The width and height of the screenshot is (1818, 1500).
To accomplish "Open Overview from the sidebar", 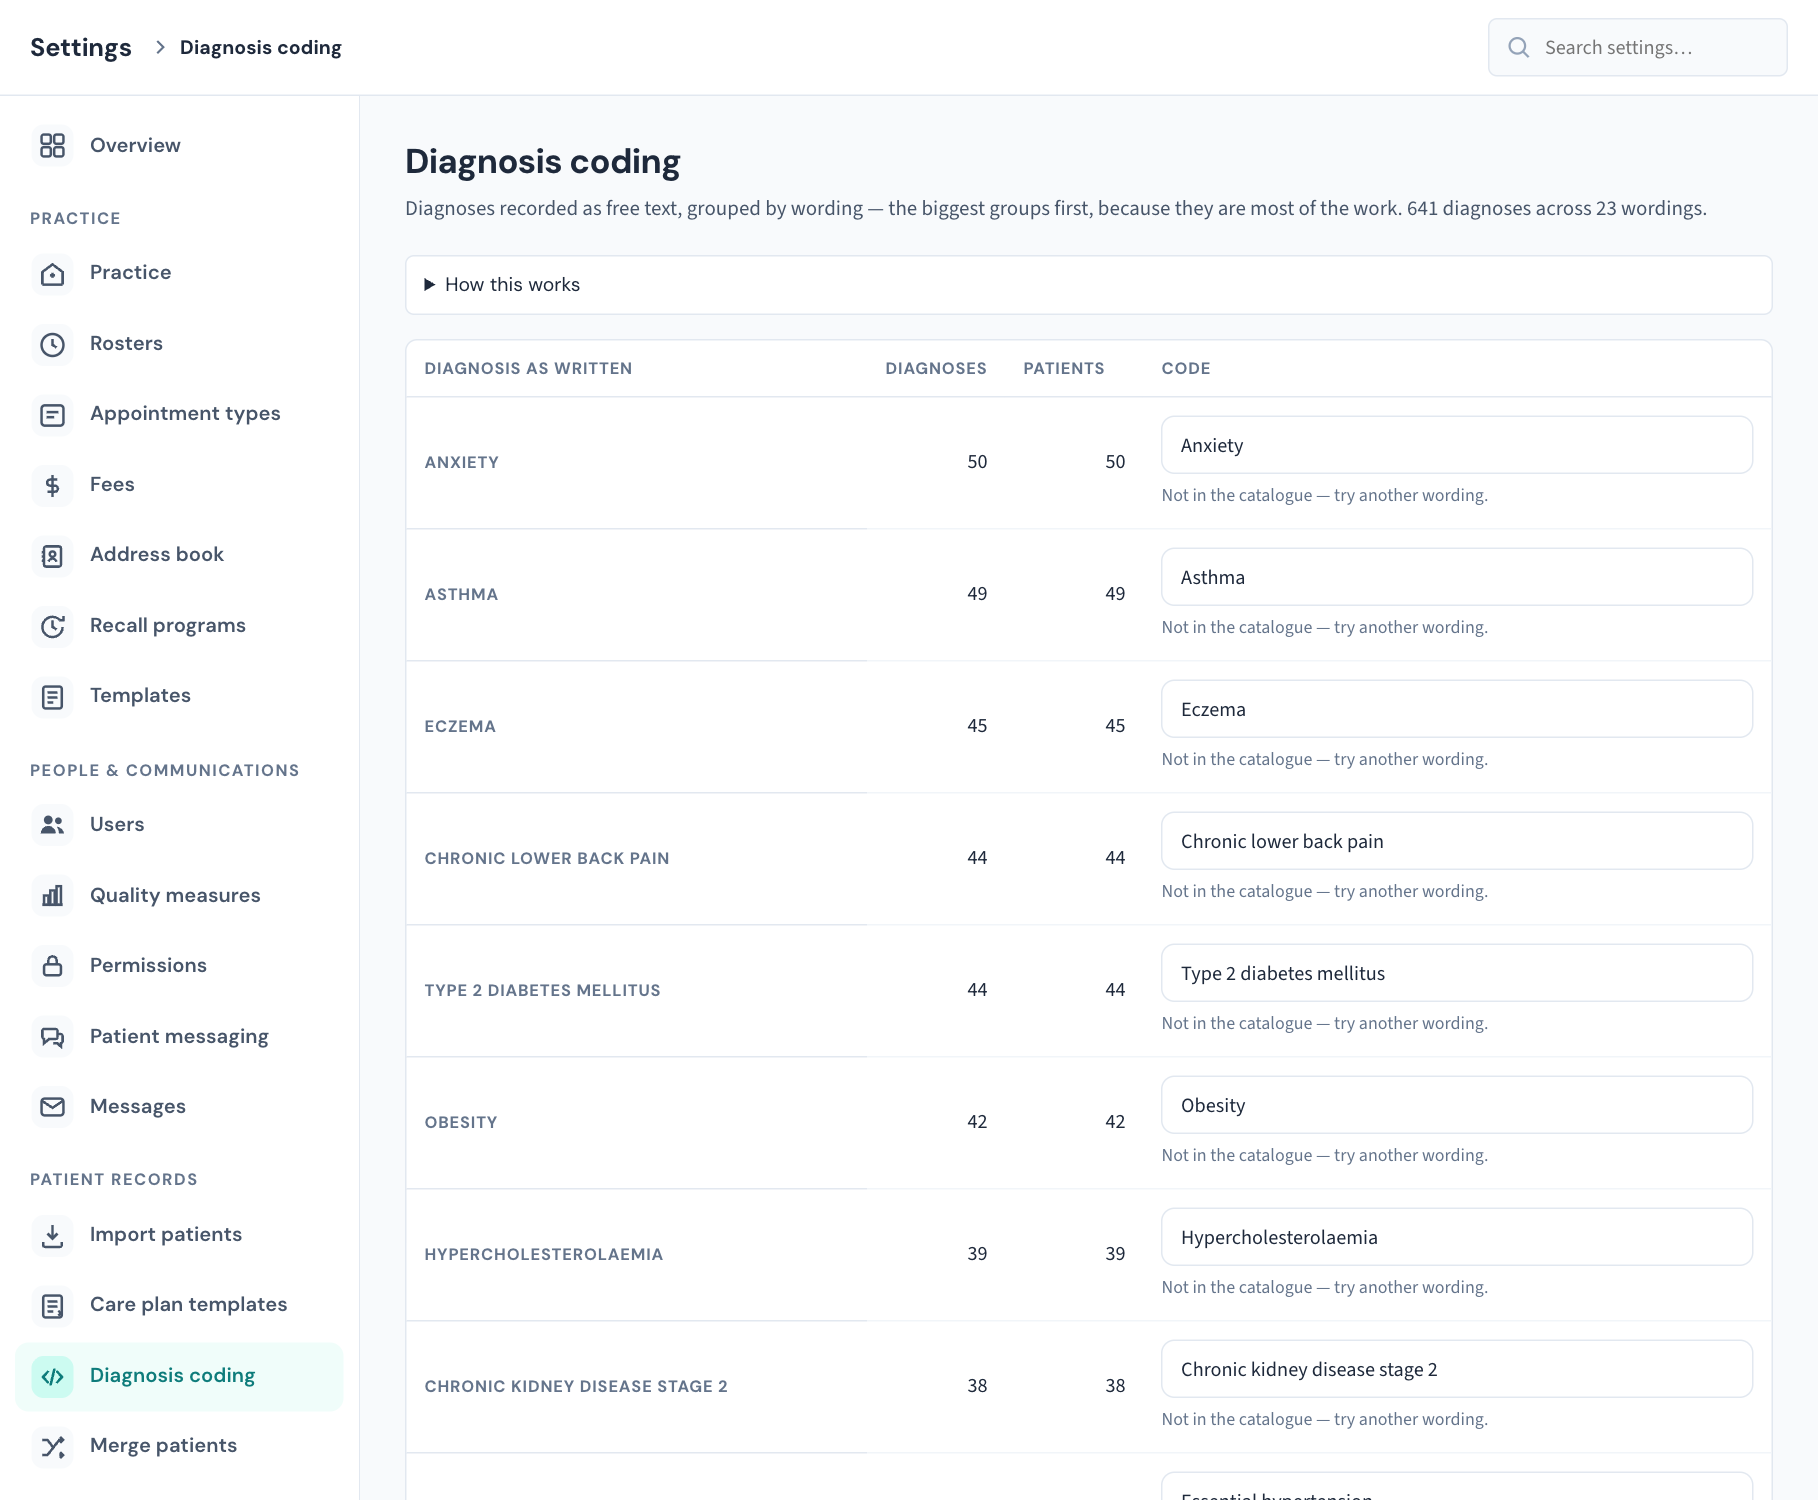I will (x=179, y=146).
